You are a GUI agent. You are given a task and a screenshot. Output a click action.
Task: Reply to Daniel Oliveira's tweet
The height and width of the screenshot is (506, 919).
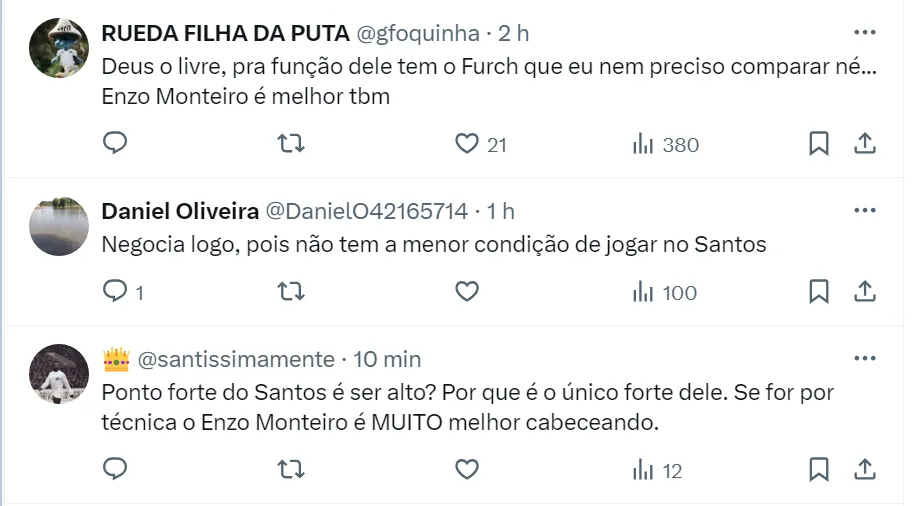pos(116,292)
